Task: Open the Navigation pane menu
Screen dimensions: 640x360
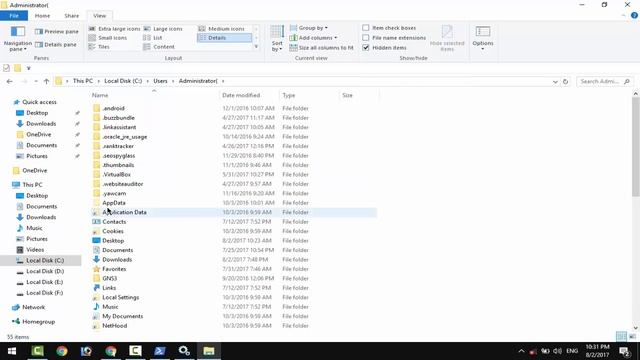Action: click(17, 39)
